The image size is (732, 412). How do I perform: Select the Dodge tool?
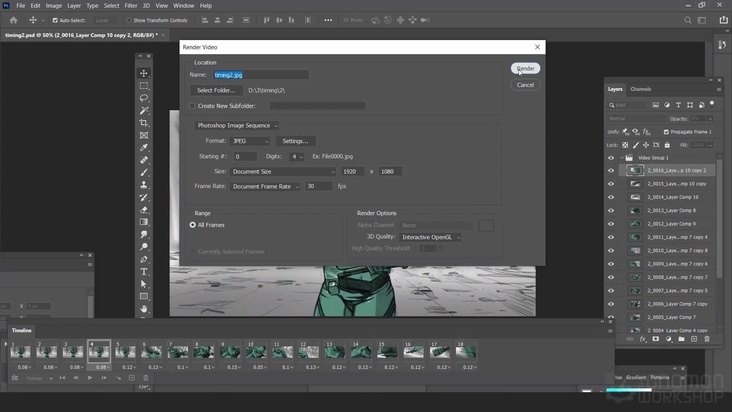144,247
